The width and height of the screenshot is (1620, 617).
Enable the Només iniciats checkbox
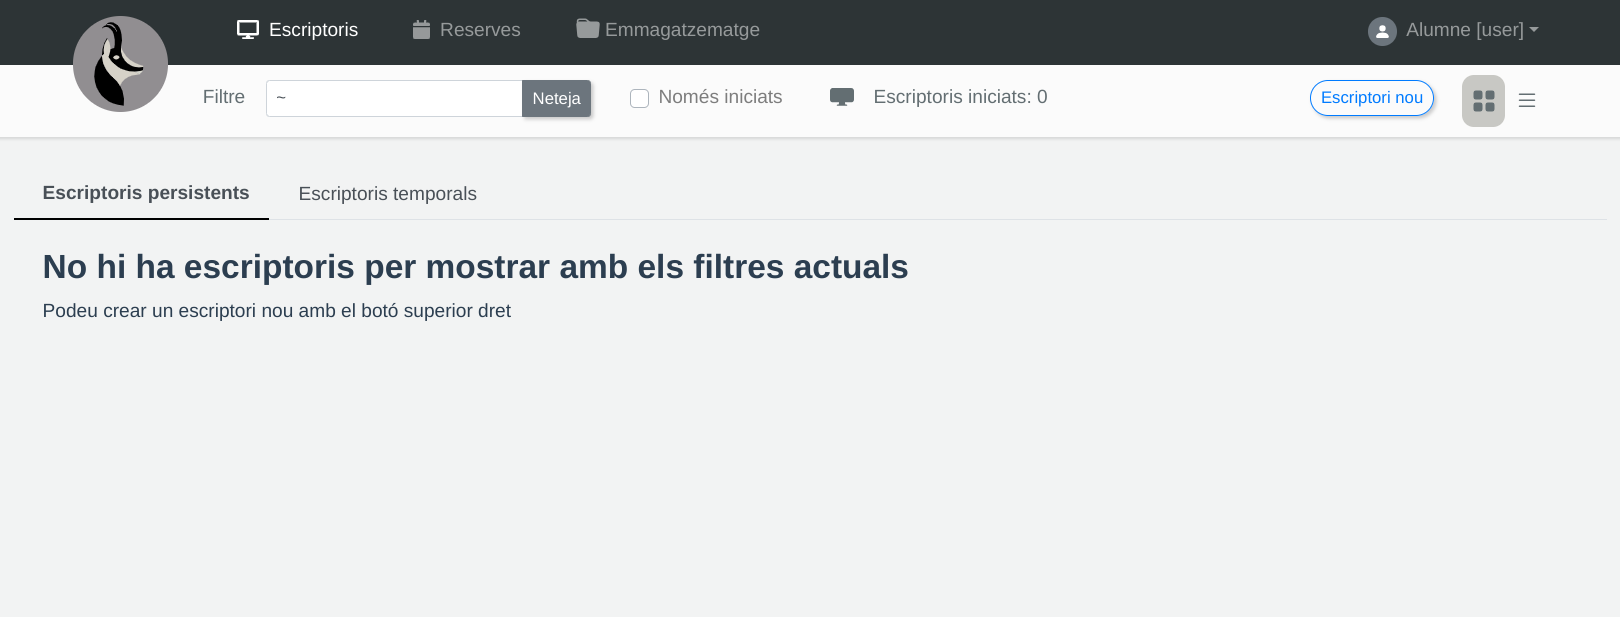(x=640, y=98)
